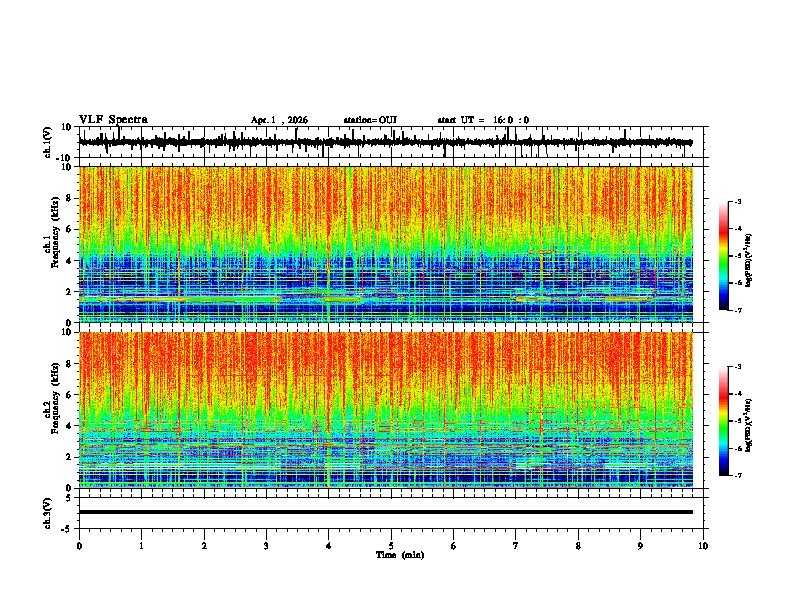Click inside the ch.2 spectrogram panel
Viewport: 792px width, 612px height.
386,410
